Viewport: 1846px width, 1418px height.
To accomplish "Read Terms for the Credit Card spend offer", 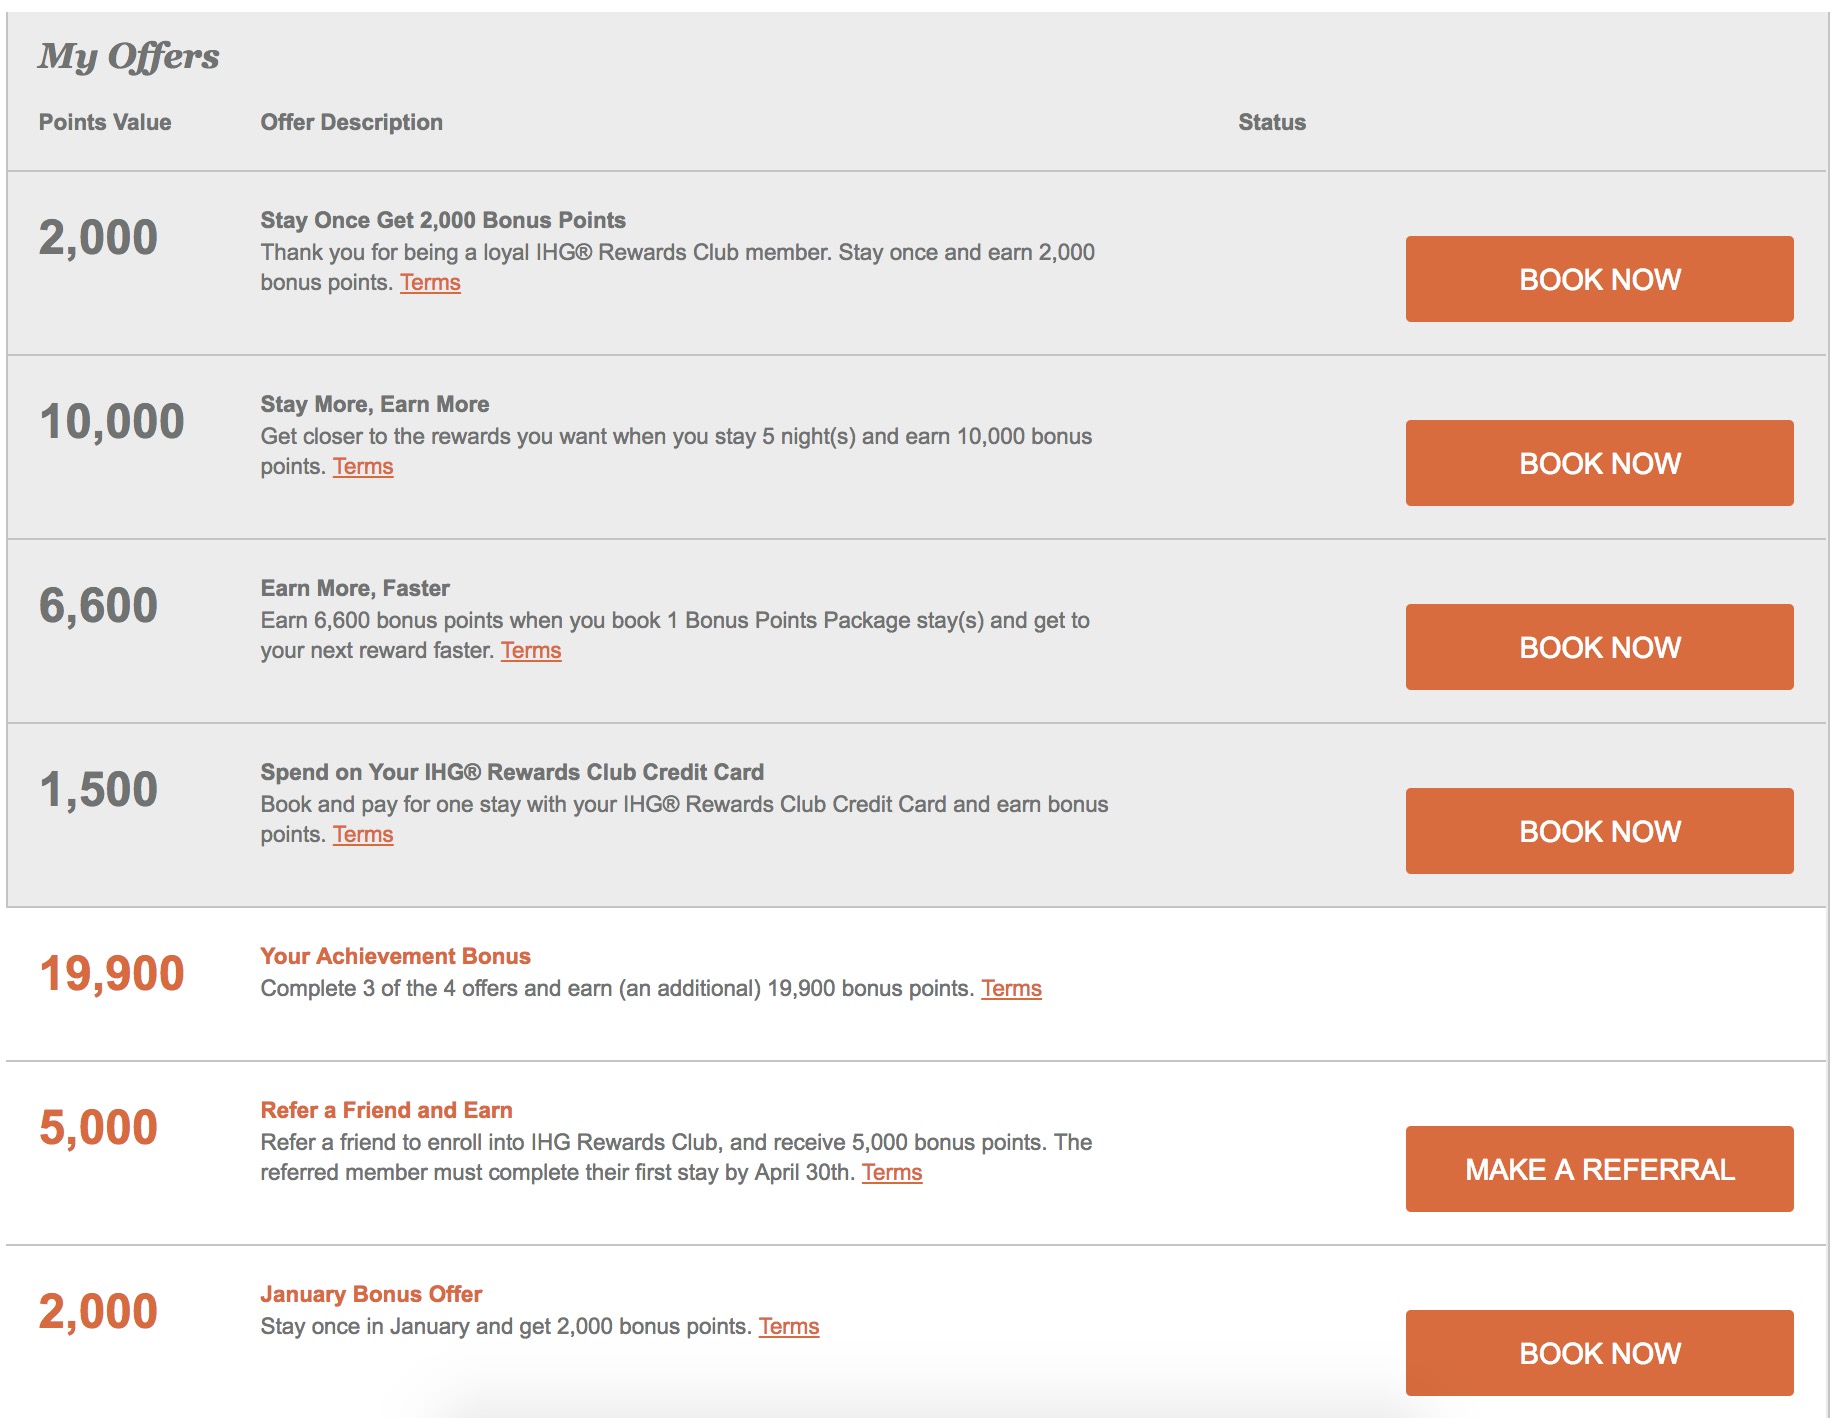I will [363, 835].
